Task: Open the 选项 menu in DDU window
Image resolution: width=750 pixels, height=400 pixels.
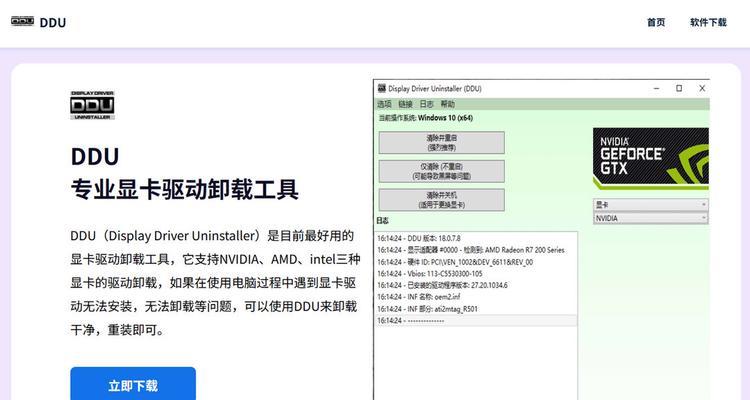Action: pos(384,104)
